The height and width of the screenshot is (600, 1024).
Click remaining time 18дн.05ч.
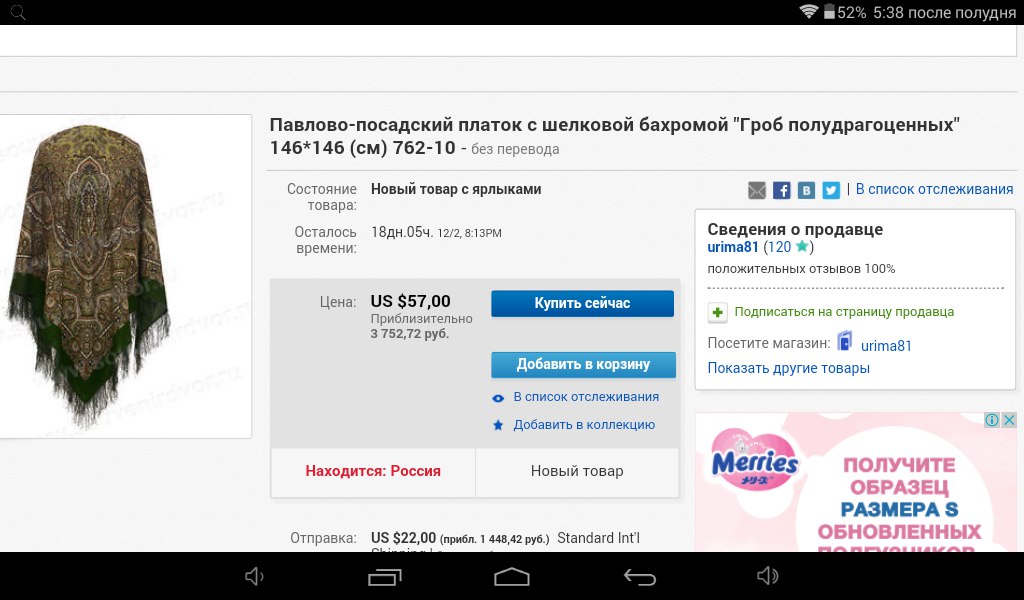pyautogui.click(x=402, y=232)
